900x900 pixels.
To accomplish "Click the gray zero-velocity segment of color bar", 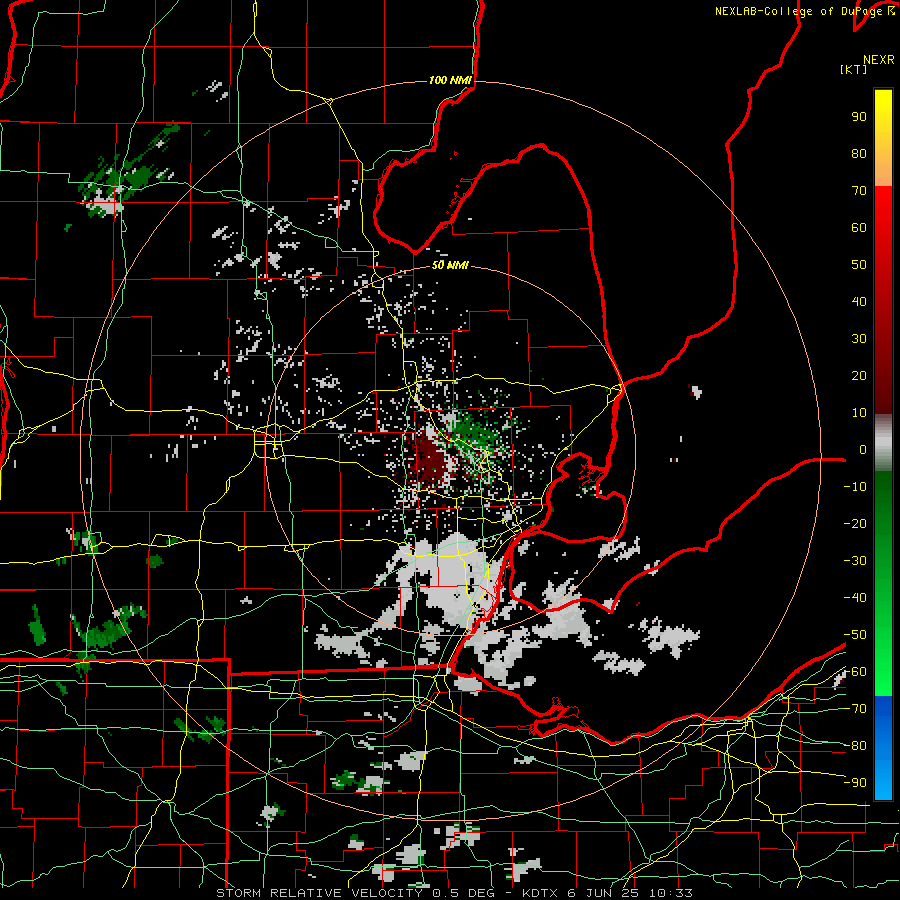I will pyautogui.click(x=883, y=443).
